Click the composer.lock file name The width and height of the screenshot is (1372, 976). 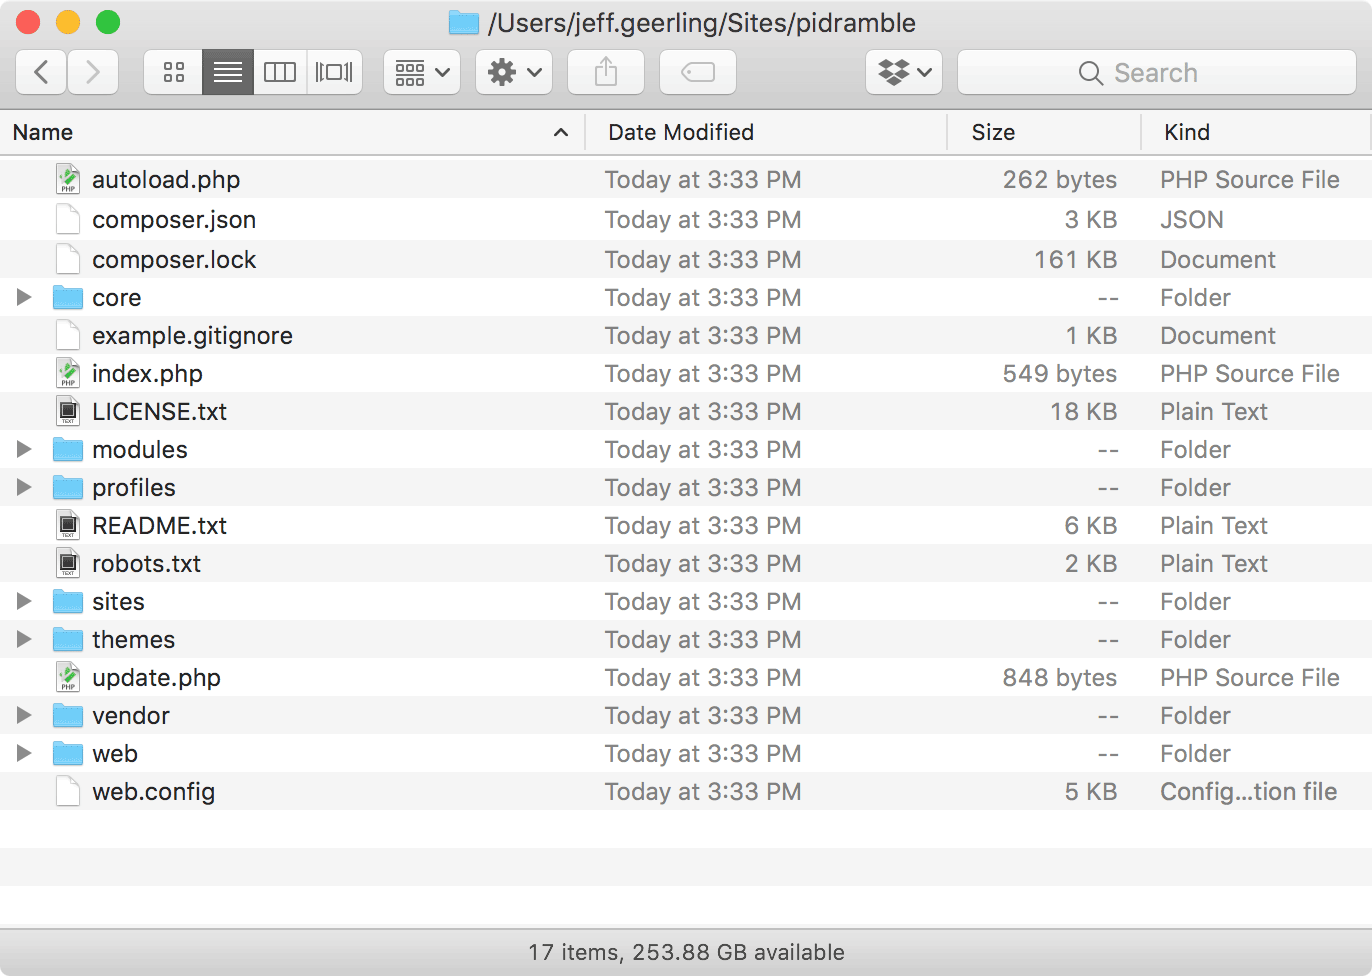point(174,260)
